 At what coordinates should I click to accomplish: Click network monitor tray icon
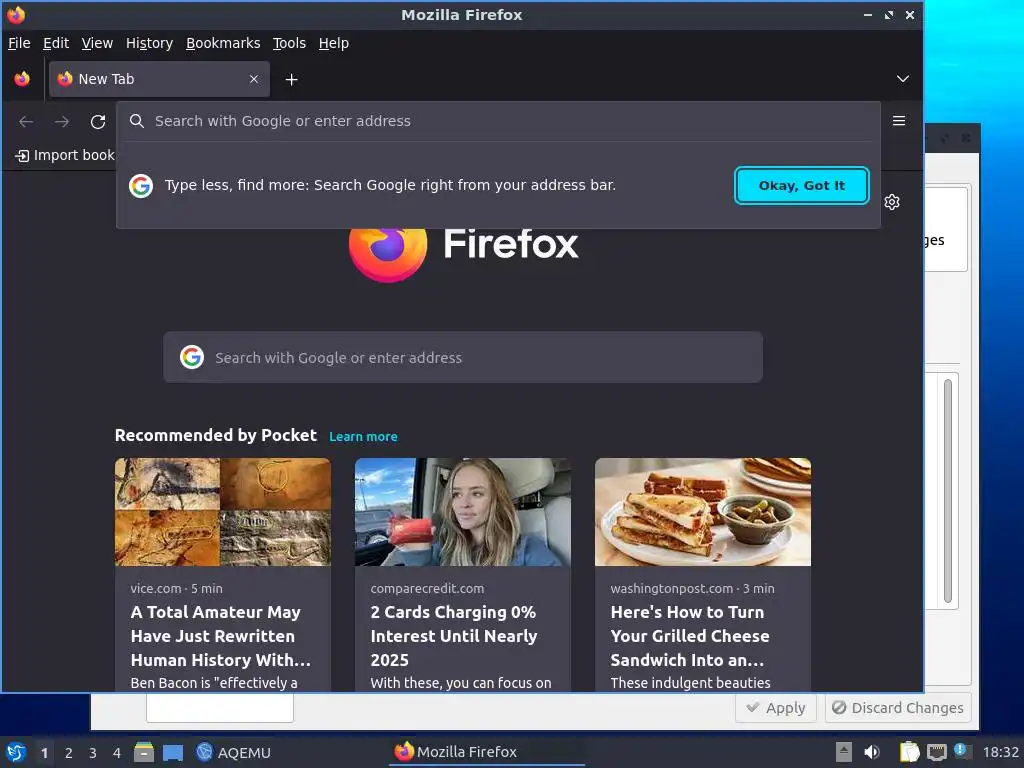pos(936,752)
